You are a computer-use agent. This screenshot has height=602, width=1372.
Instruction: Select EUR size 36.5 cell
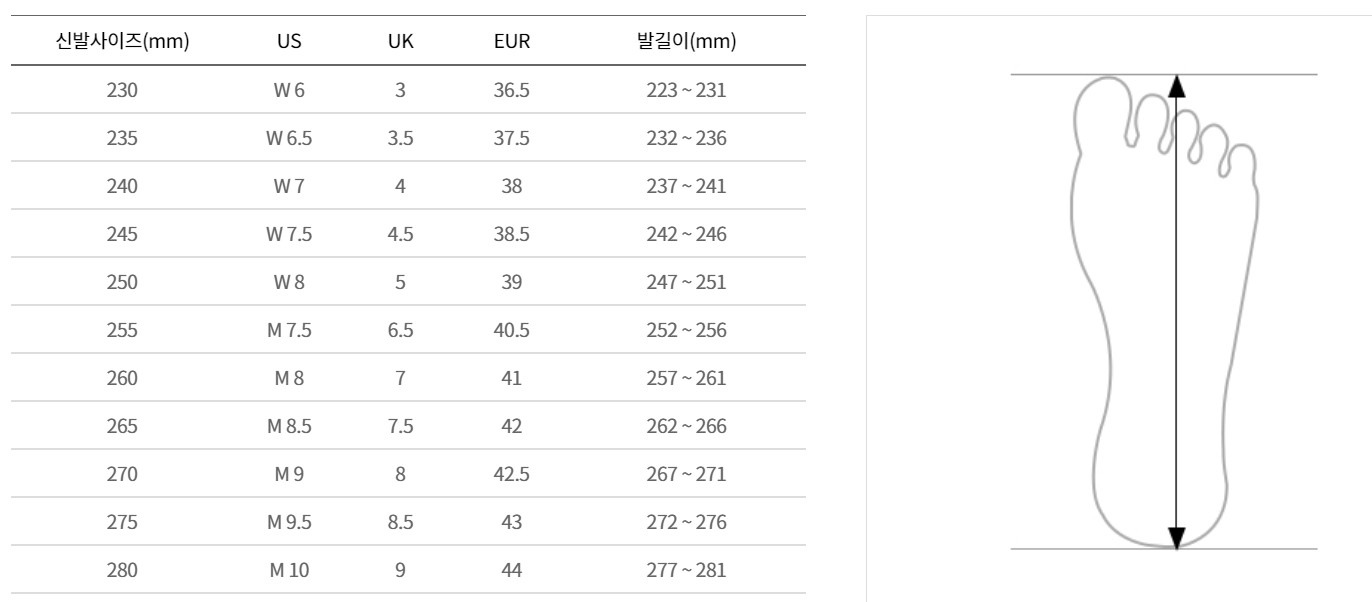point(513,90)
